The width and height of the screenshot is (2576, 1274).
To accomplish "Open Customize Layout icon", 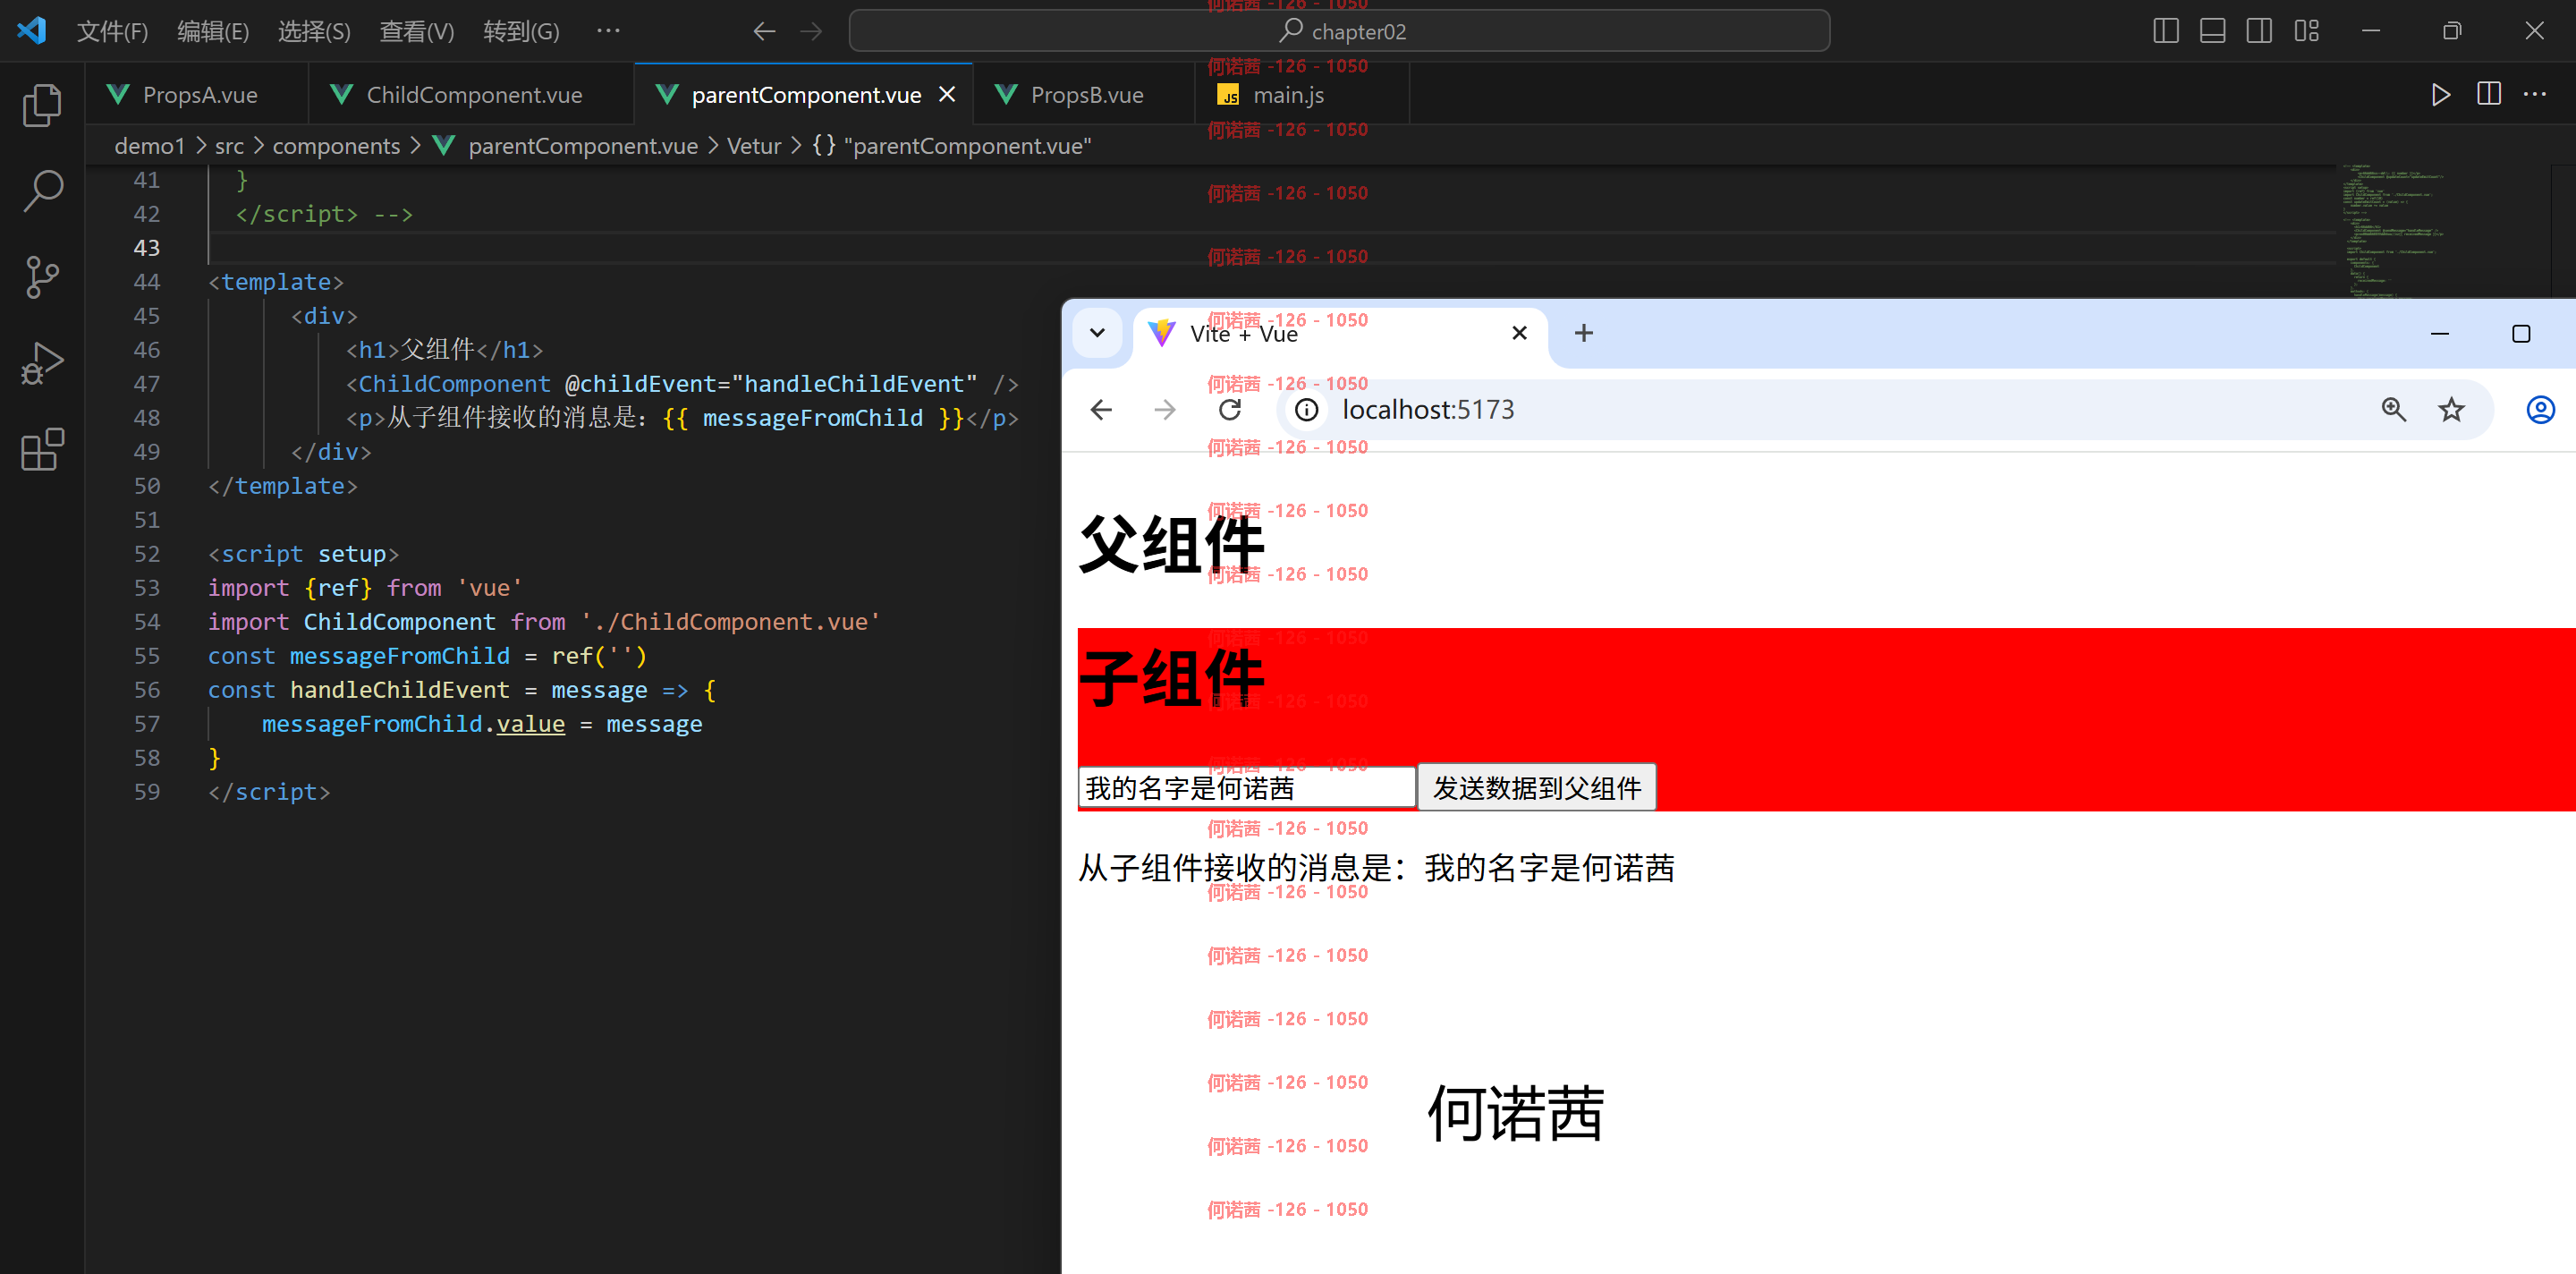I will pos(2306,31).
